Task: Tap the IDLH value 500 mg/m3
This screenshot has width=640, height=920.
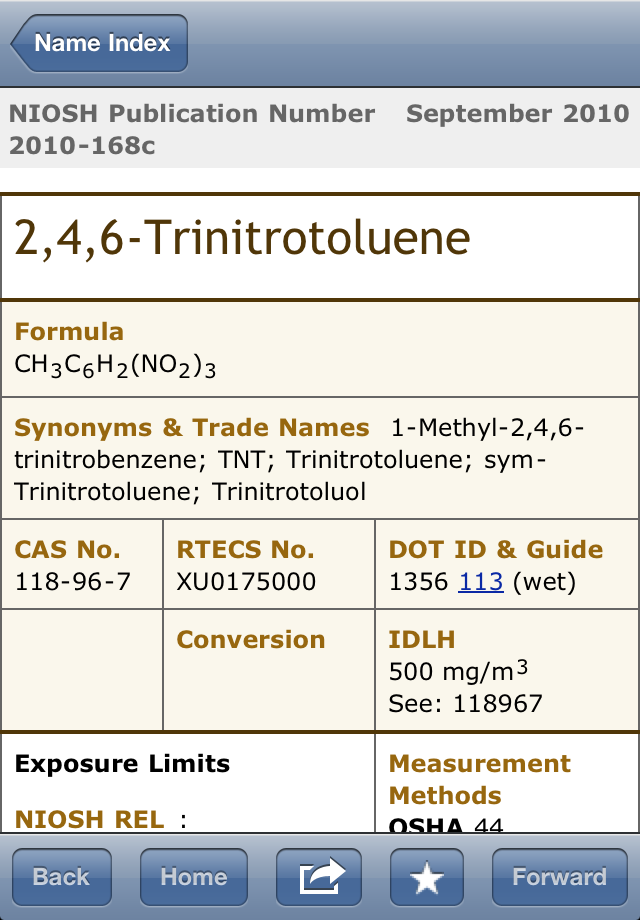Action: pyautogui.click(x=458, y=671)
